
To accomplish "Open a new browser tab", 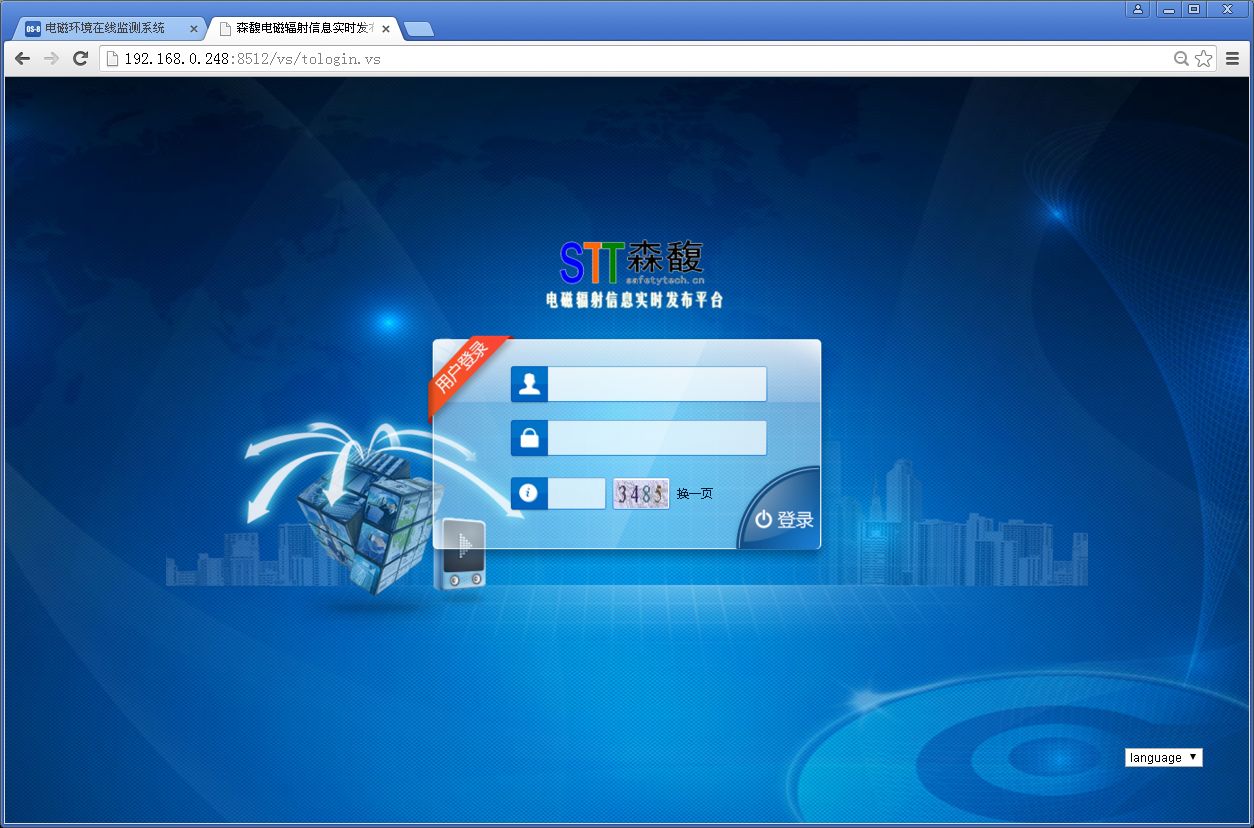I will point(419,29).
